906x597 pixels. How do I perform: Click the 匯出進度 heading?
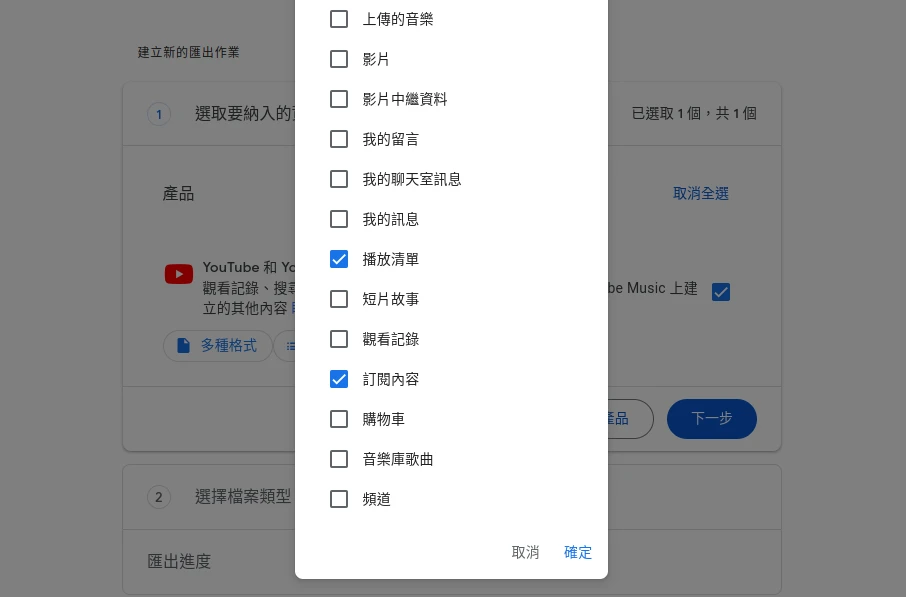click(x=179, y=561)
